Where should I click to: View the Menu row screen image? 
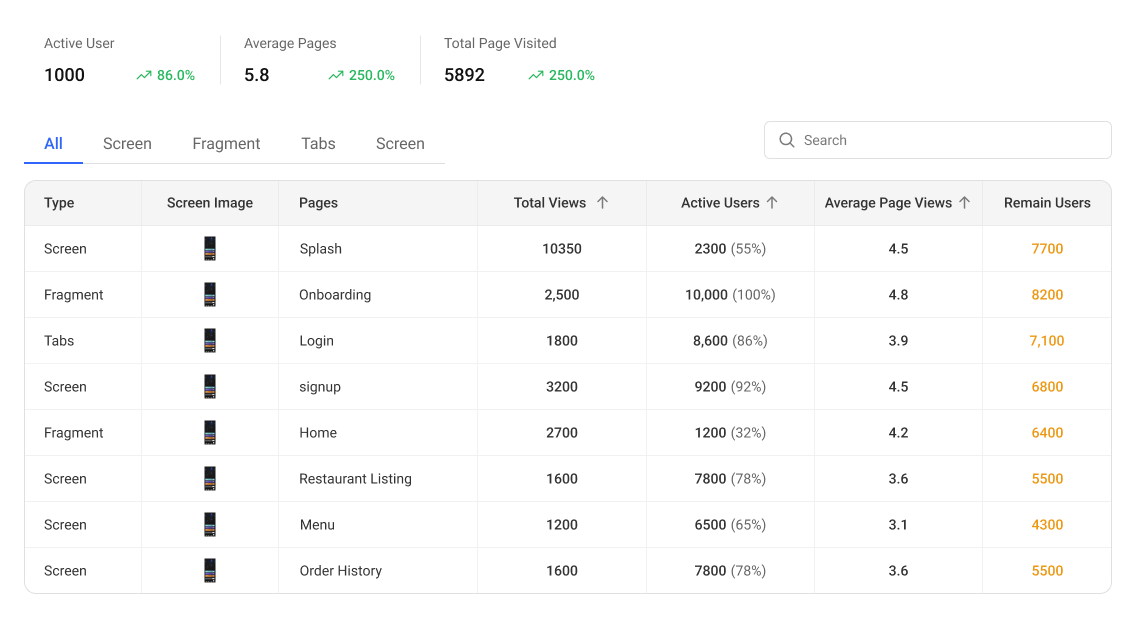(x=210, y=525)
